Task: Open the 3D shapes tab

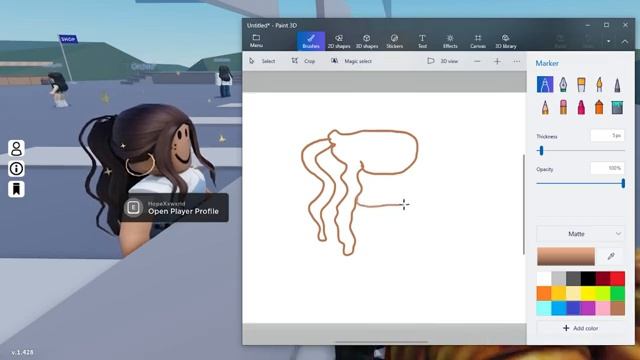Action: point(367,41)
